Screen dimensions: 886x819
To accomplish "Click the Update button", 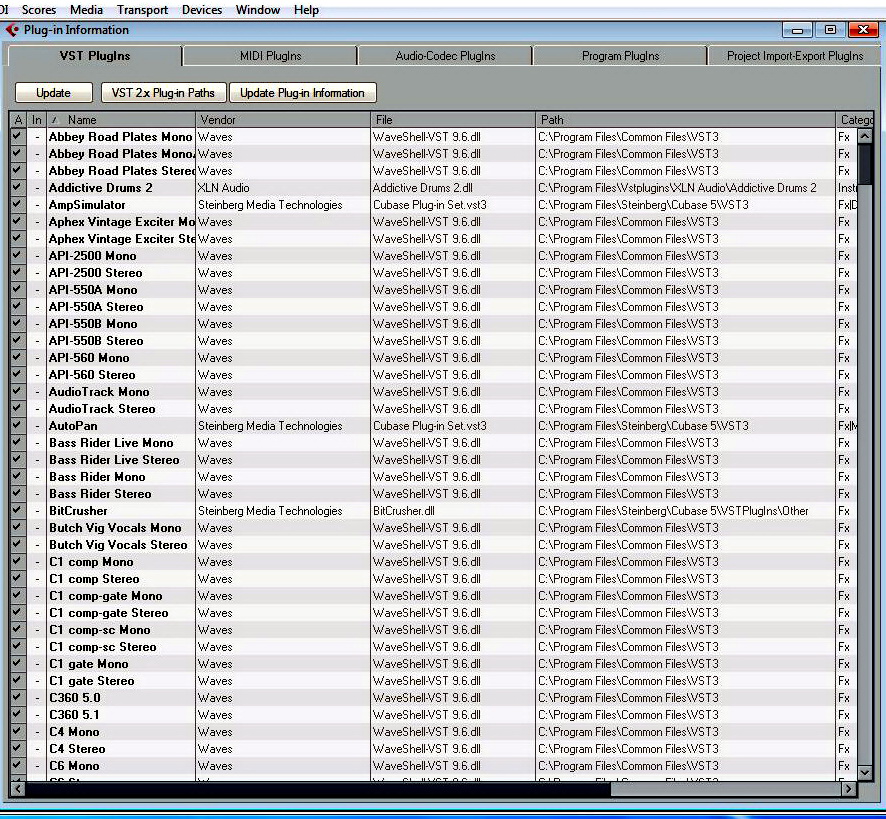I will [x=54, y=93].
